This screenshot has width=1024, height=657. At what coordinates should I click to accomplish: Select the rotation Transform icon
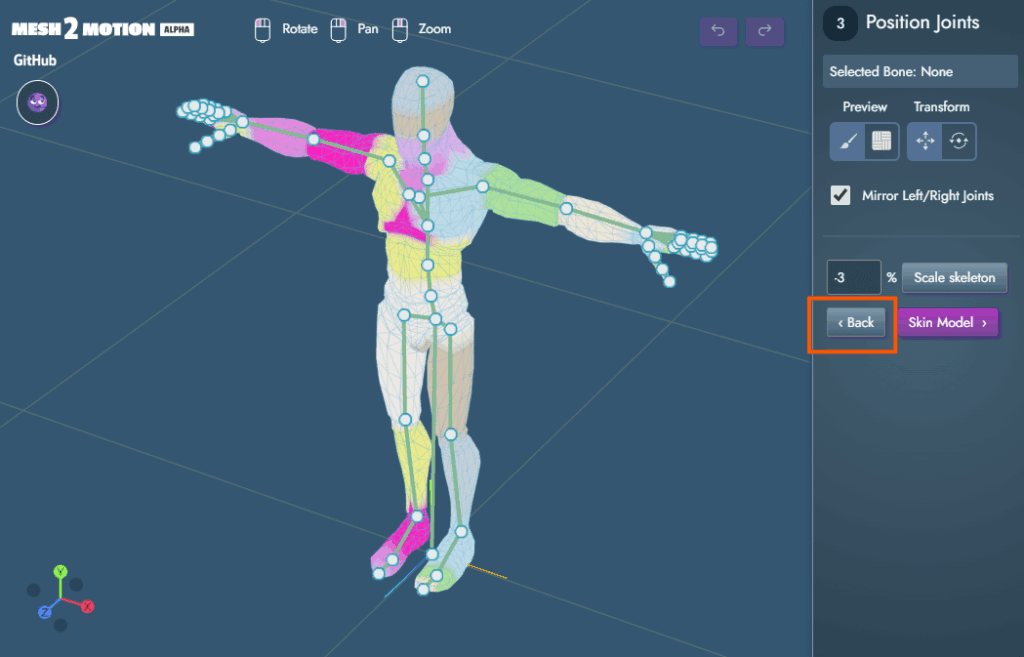pos(958,140)
